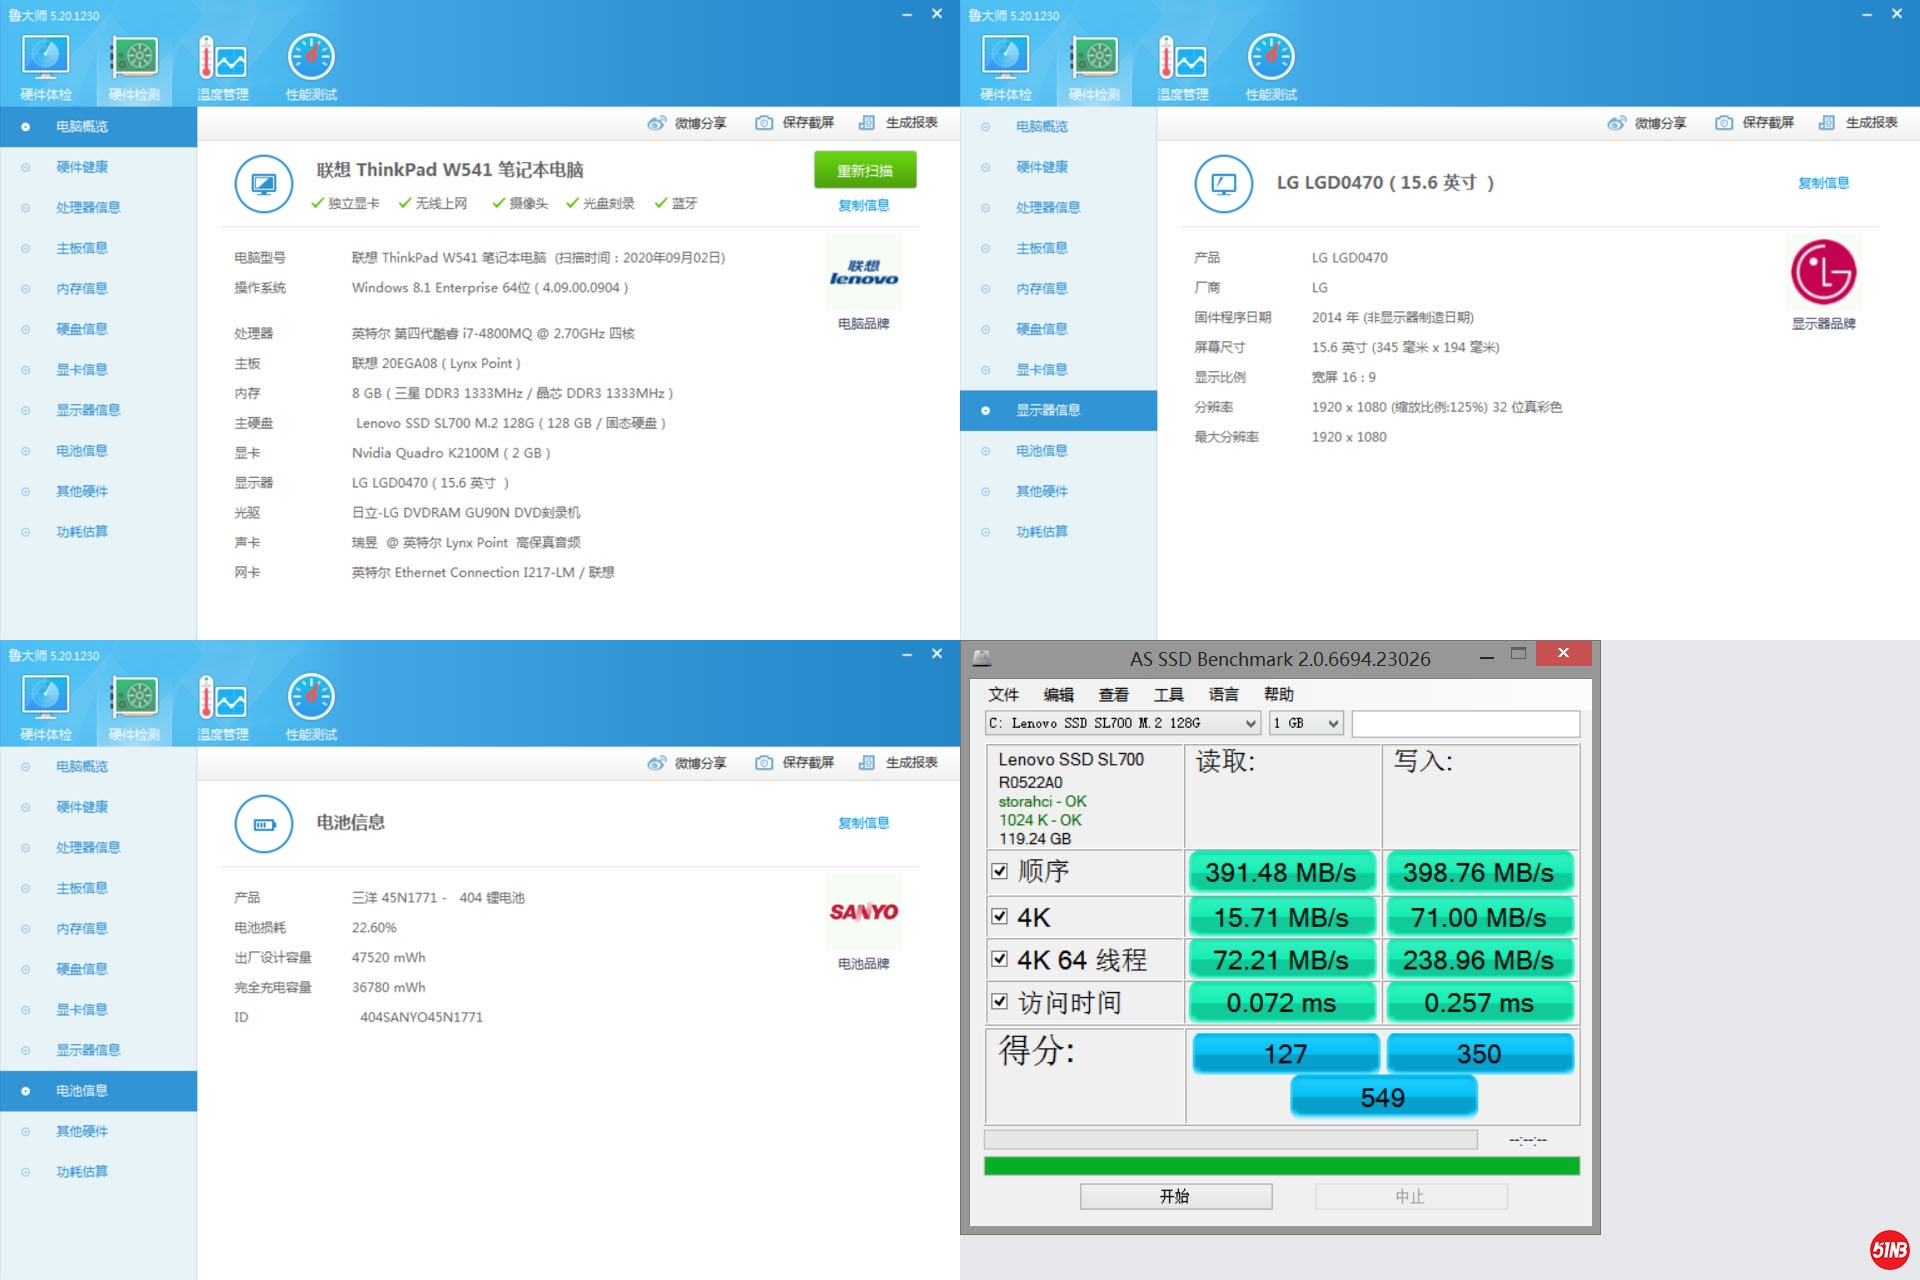Click the empty text field beside 1 GB dropdown

tap(1466, 723)
